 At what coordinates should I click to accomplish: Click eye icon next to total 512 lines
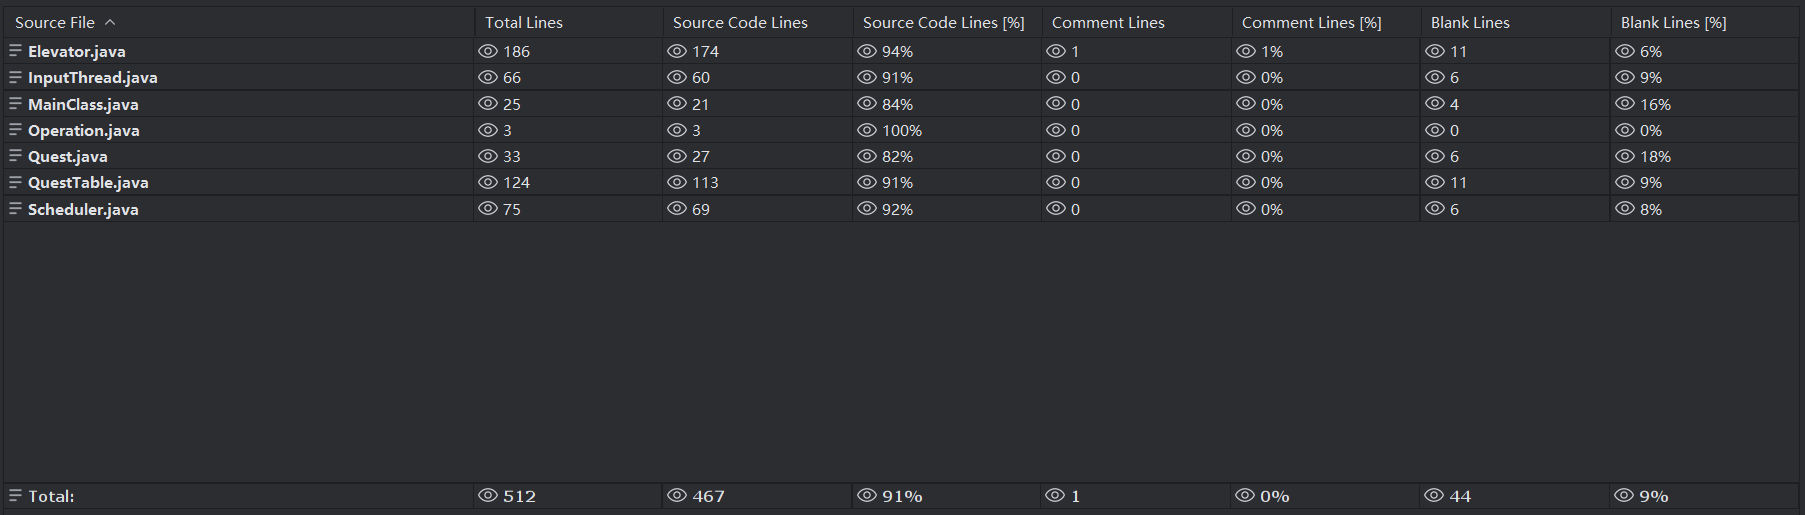tap(488, 496)
